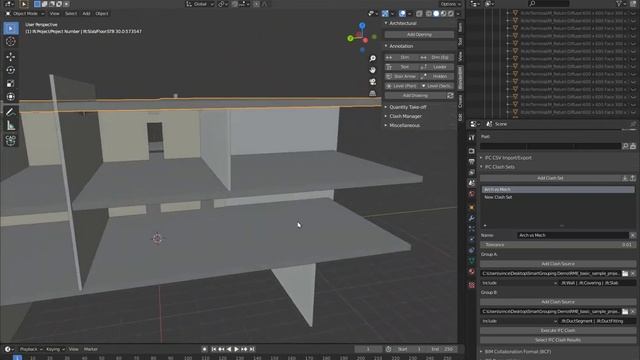Viewport: 640px width, 360px height.
Task: Toggle snapping magnet in header
Action: pyautogui.click(x=235, y=4)
